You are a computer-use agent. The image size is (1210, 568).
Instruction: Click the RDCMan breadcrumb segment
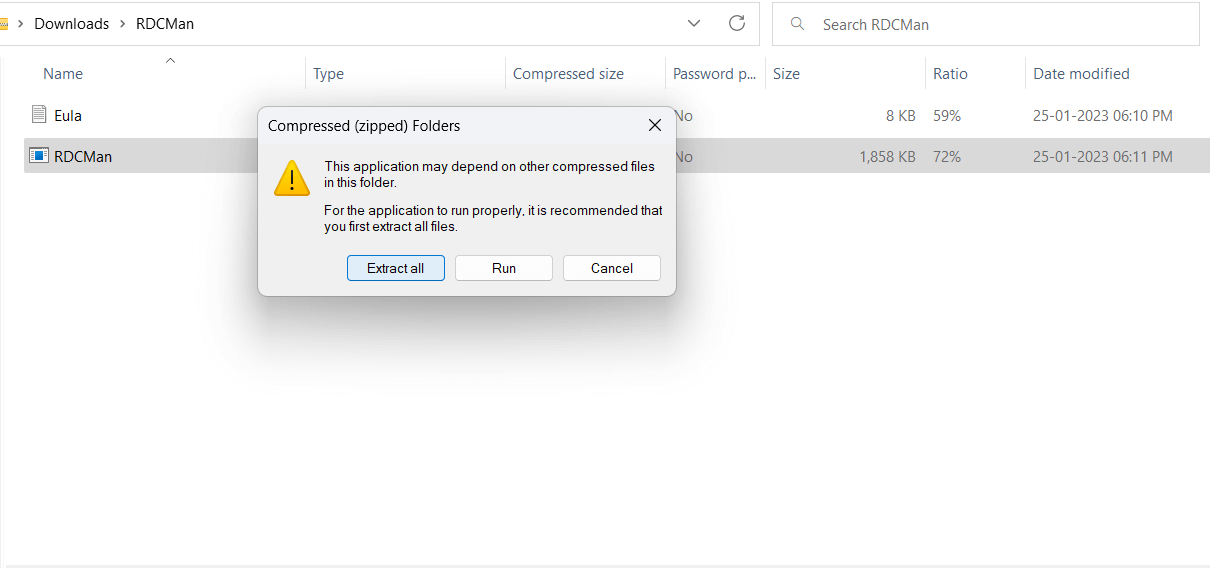coord(165,24)
